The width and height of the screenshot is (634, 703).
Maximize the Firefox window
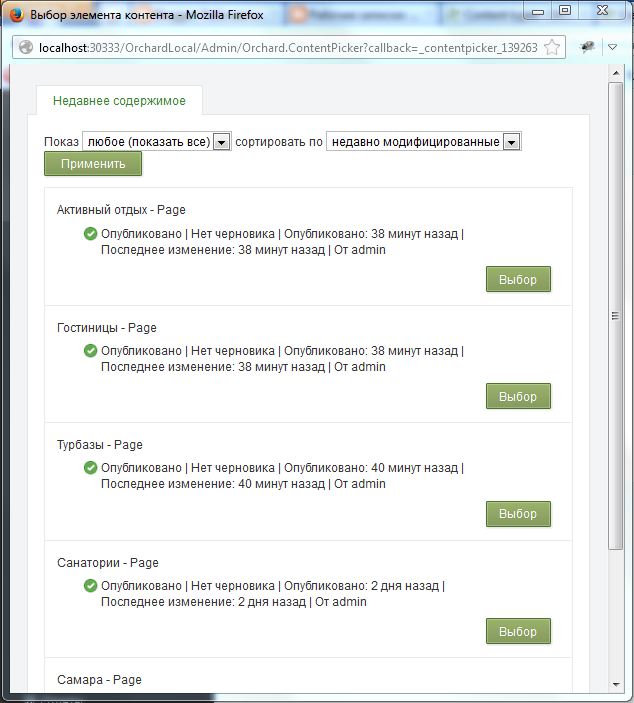pyautogui.click(x=565, y=10)
